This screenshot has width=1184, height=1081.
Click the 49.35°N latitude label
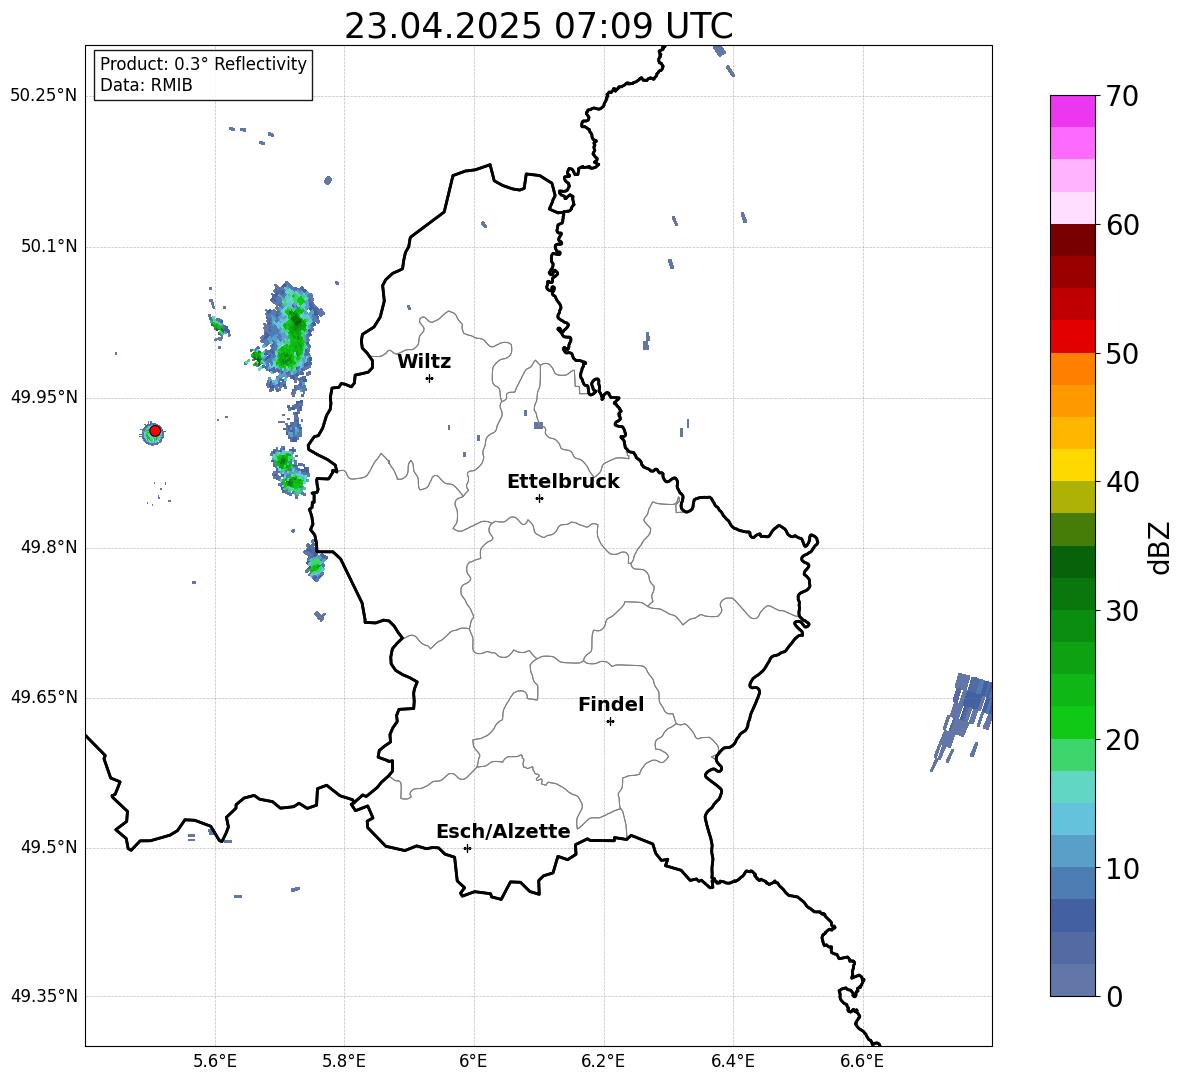click(x=44, y=996)
